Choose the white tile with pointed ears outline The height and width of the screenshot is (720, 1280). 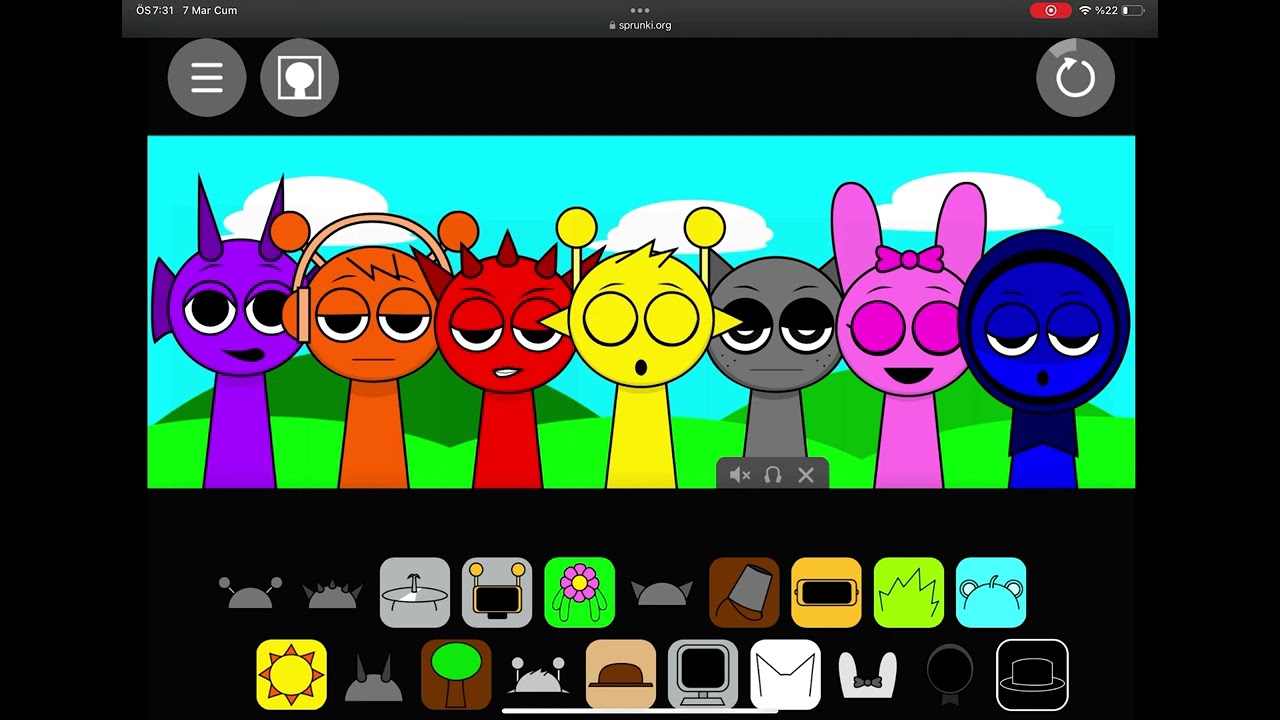click(x=785, y=674)
